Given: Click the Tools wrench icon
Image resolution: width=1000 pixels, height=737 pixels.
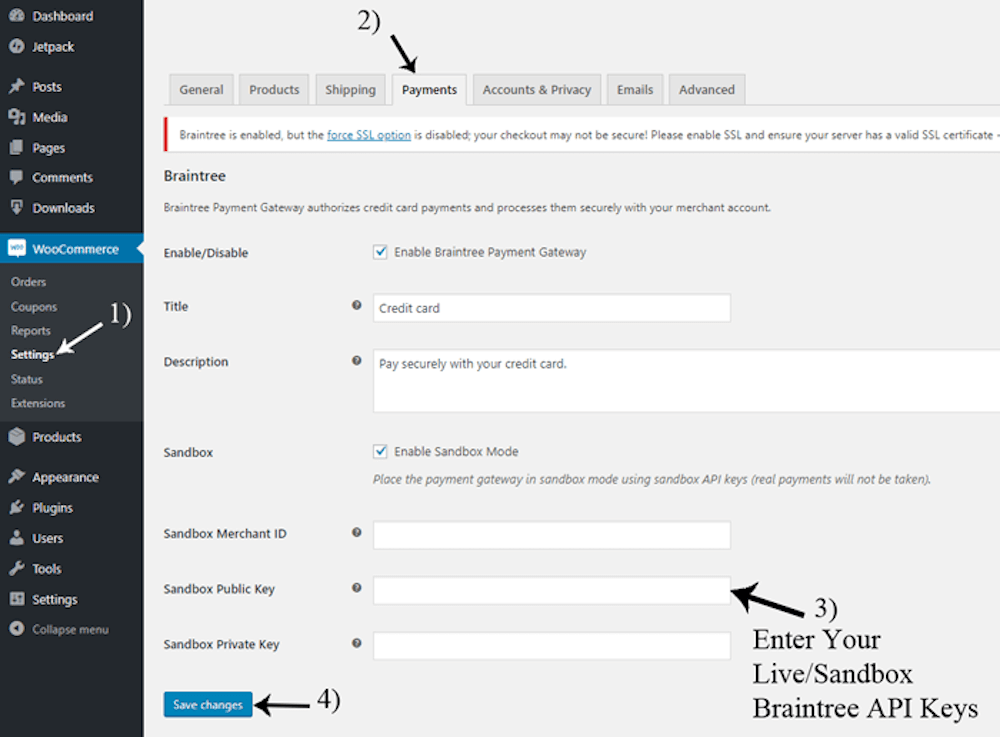Looking at the screenshot, I should [17, 568].
